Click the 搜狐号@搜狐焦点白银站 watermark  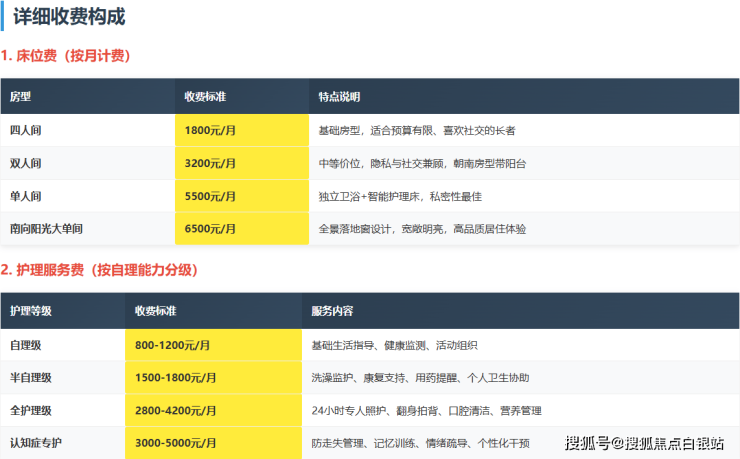646,443
